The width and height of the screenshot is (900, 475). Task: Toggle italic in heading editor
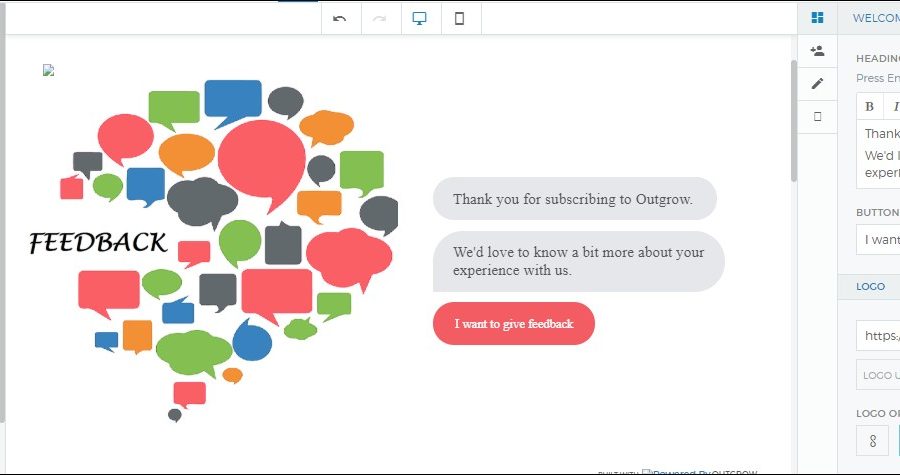tap(894, 107)
